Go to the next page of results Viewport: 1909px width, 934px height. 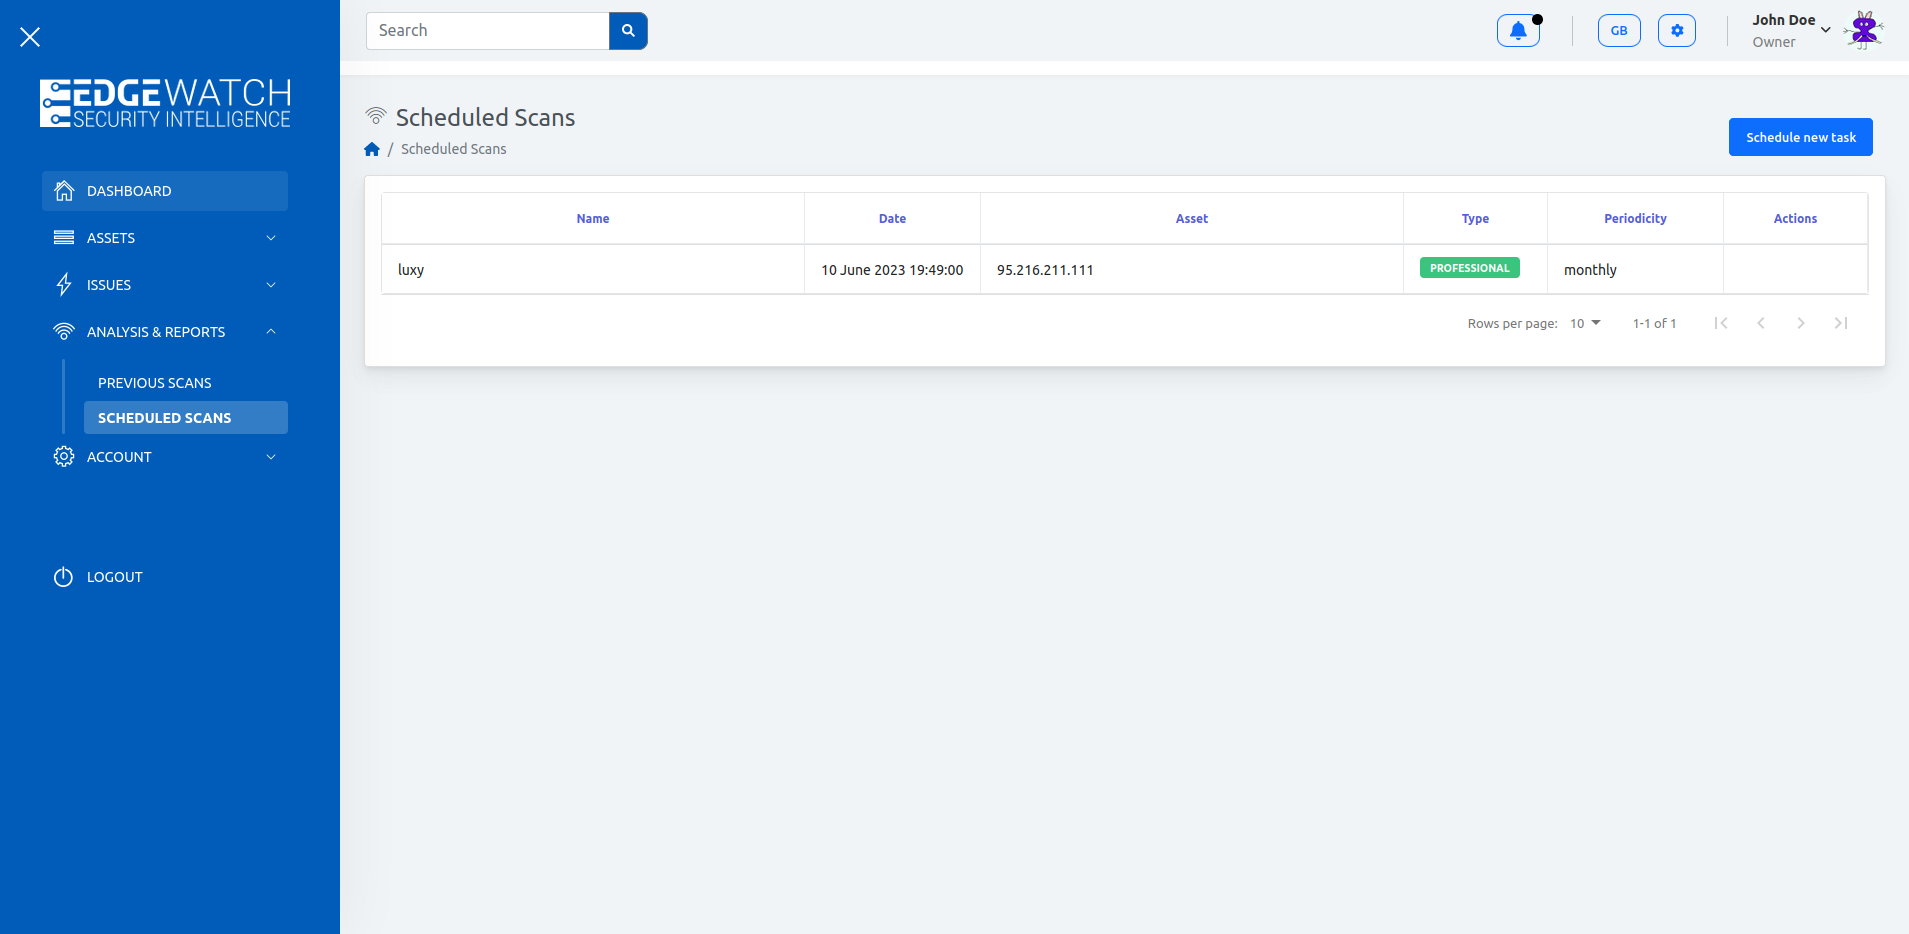point(1801,323)
